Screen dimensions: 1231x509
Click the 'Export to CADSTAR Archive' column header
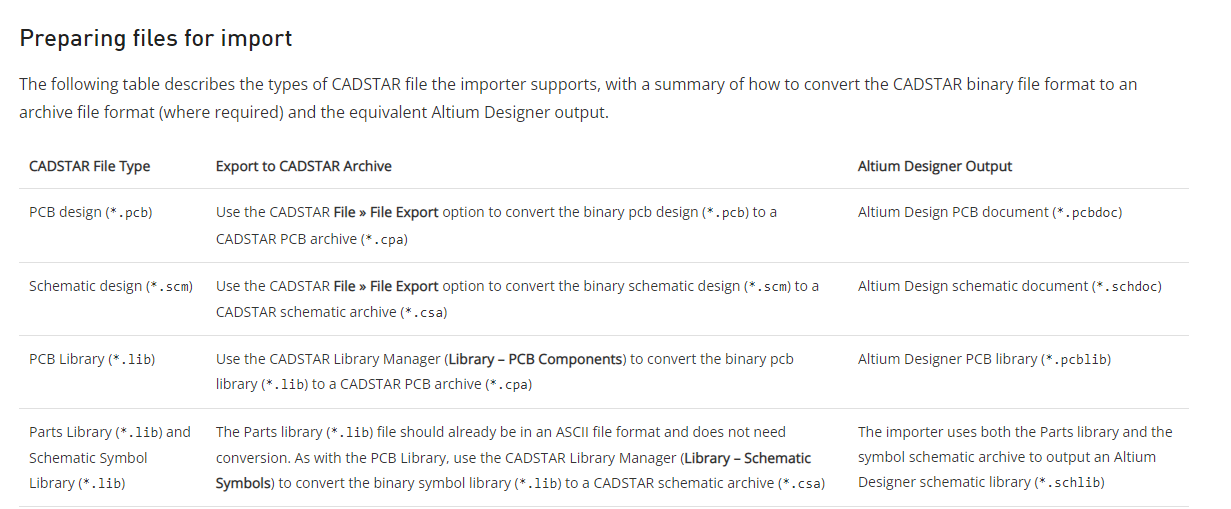pos(304,166)
